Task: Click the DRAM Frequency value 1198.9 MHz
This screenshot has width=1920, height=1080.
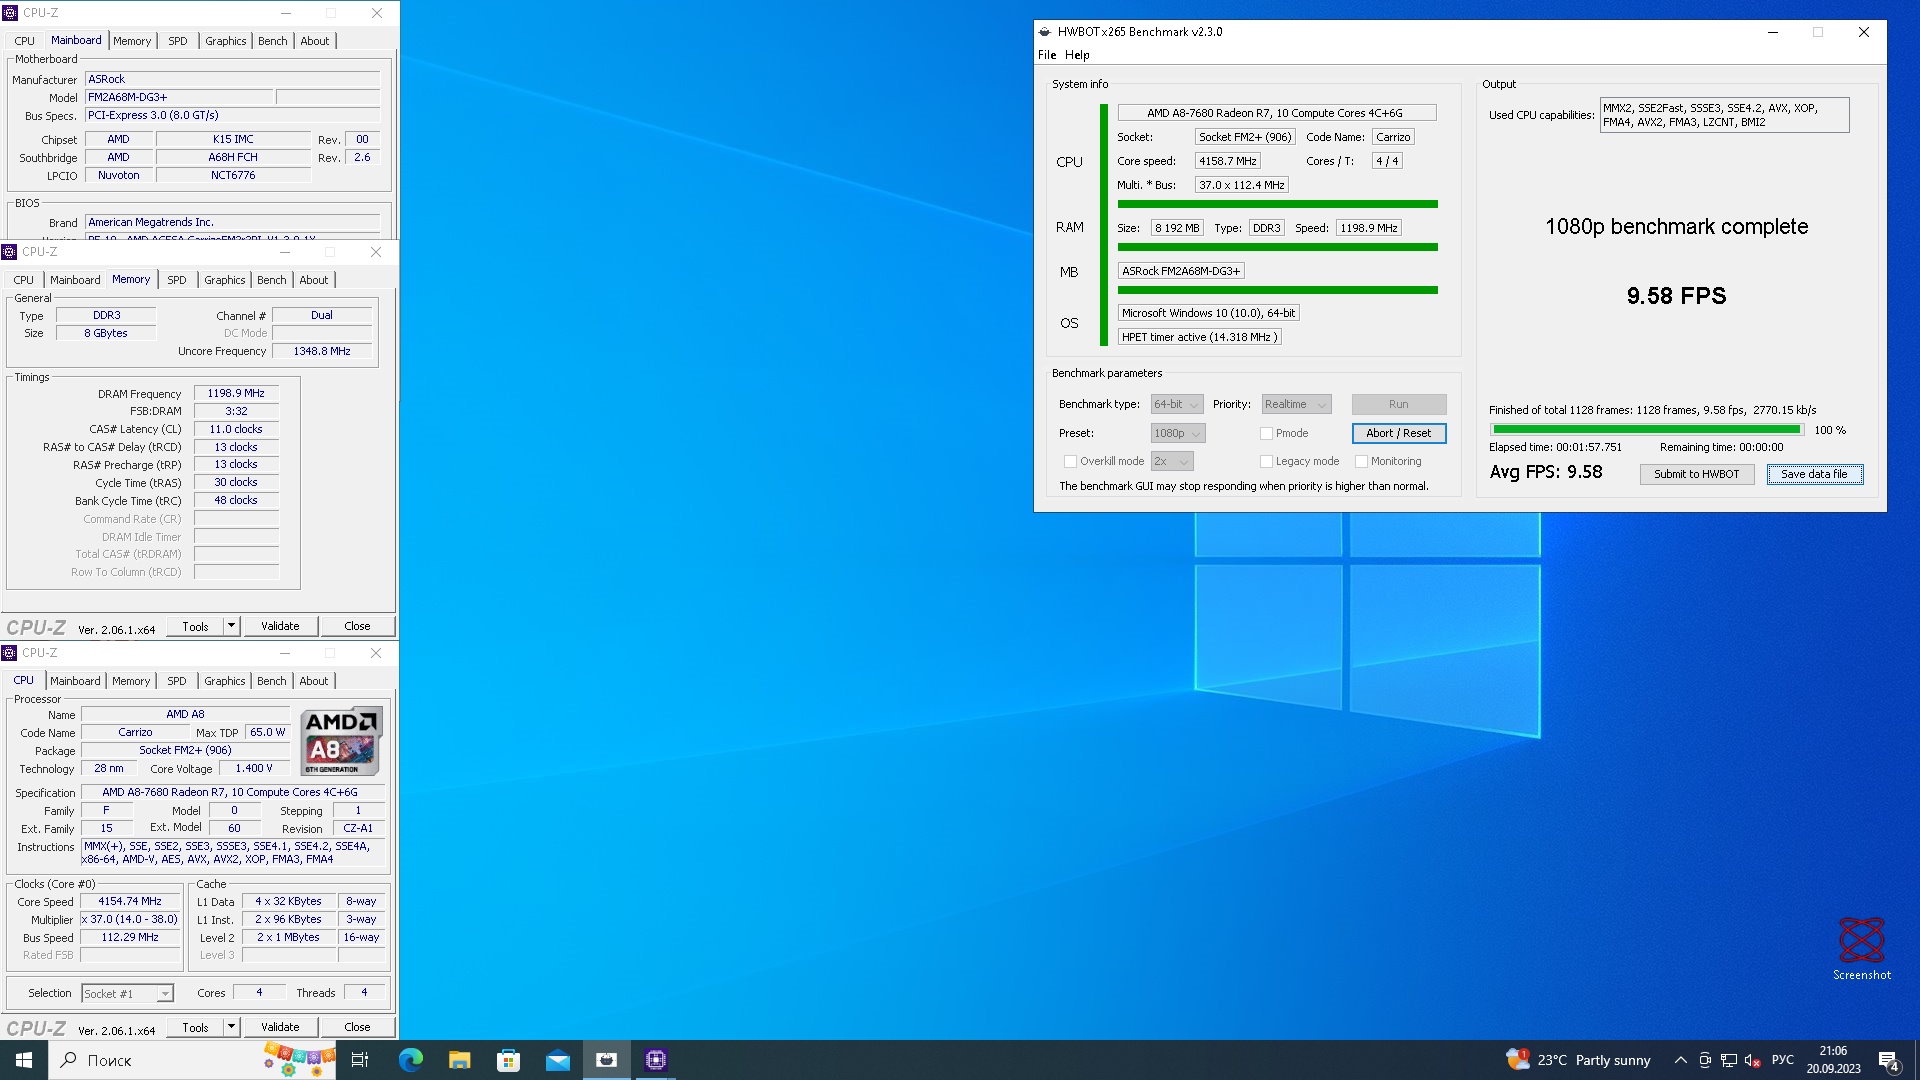Action: tap(236, 394)
